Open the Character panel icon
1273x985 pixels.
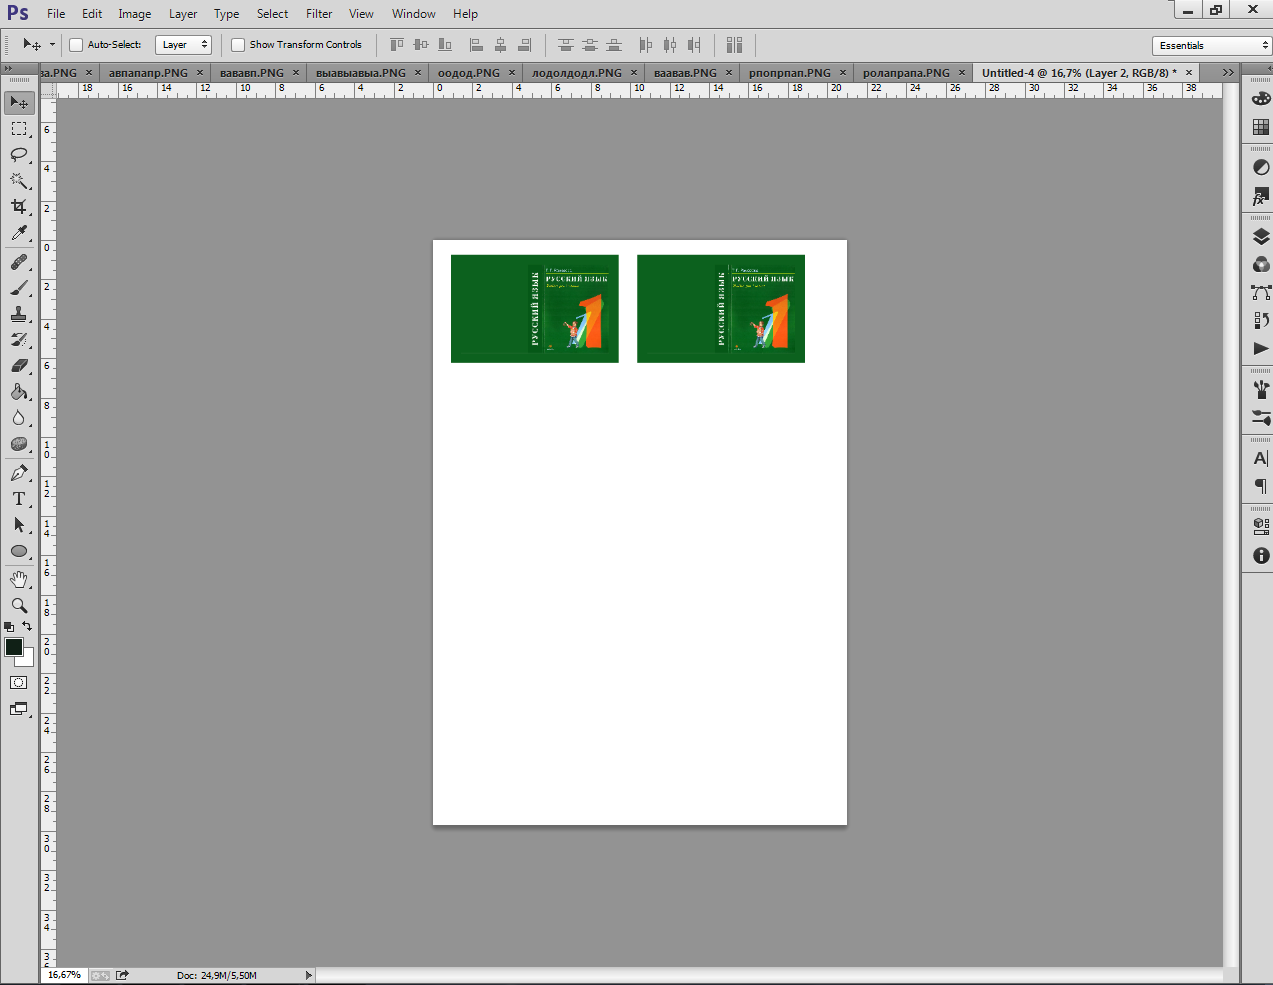pos(1261,458)
